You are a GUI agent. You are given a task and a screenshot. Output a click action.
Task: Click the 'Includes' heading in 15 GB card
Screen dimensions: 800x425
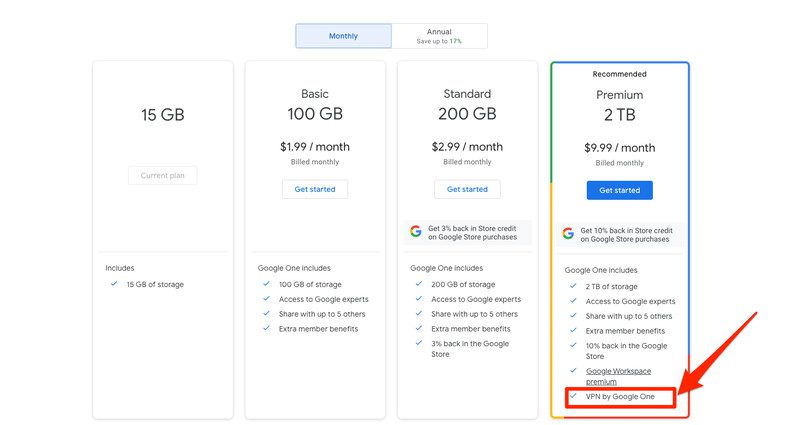[x=120, y=268]
